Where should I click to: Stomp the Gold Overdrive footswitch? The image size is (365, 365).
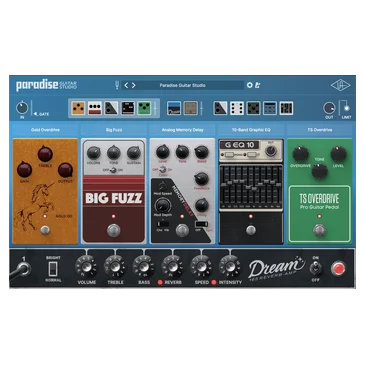[45, 230]
